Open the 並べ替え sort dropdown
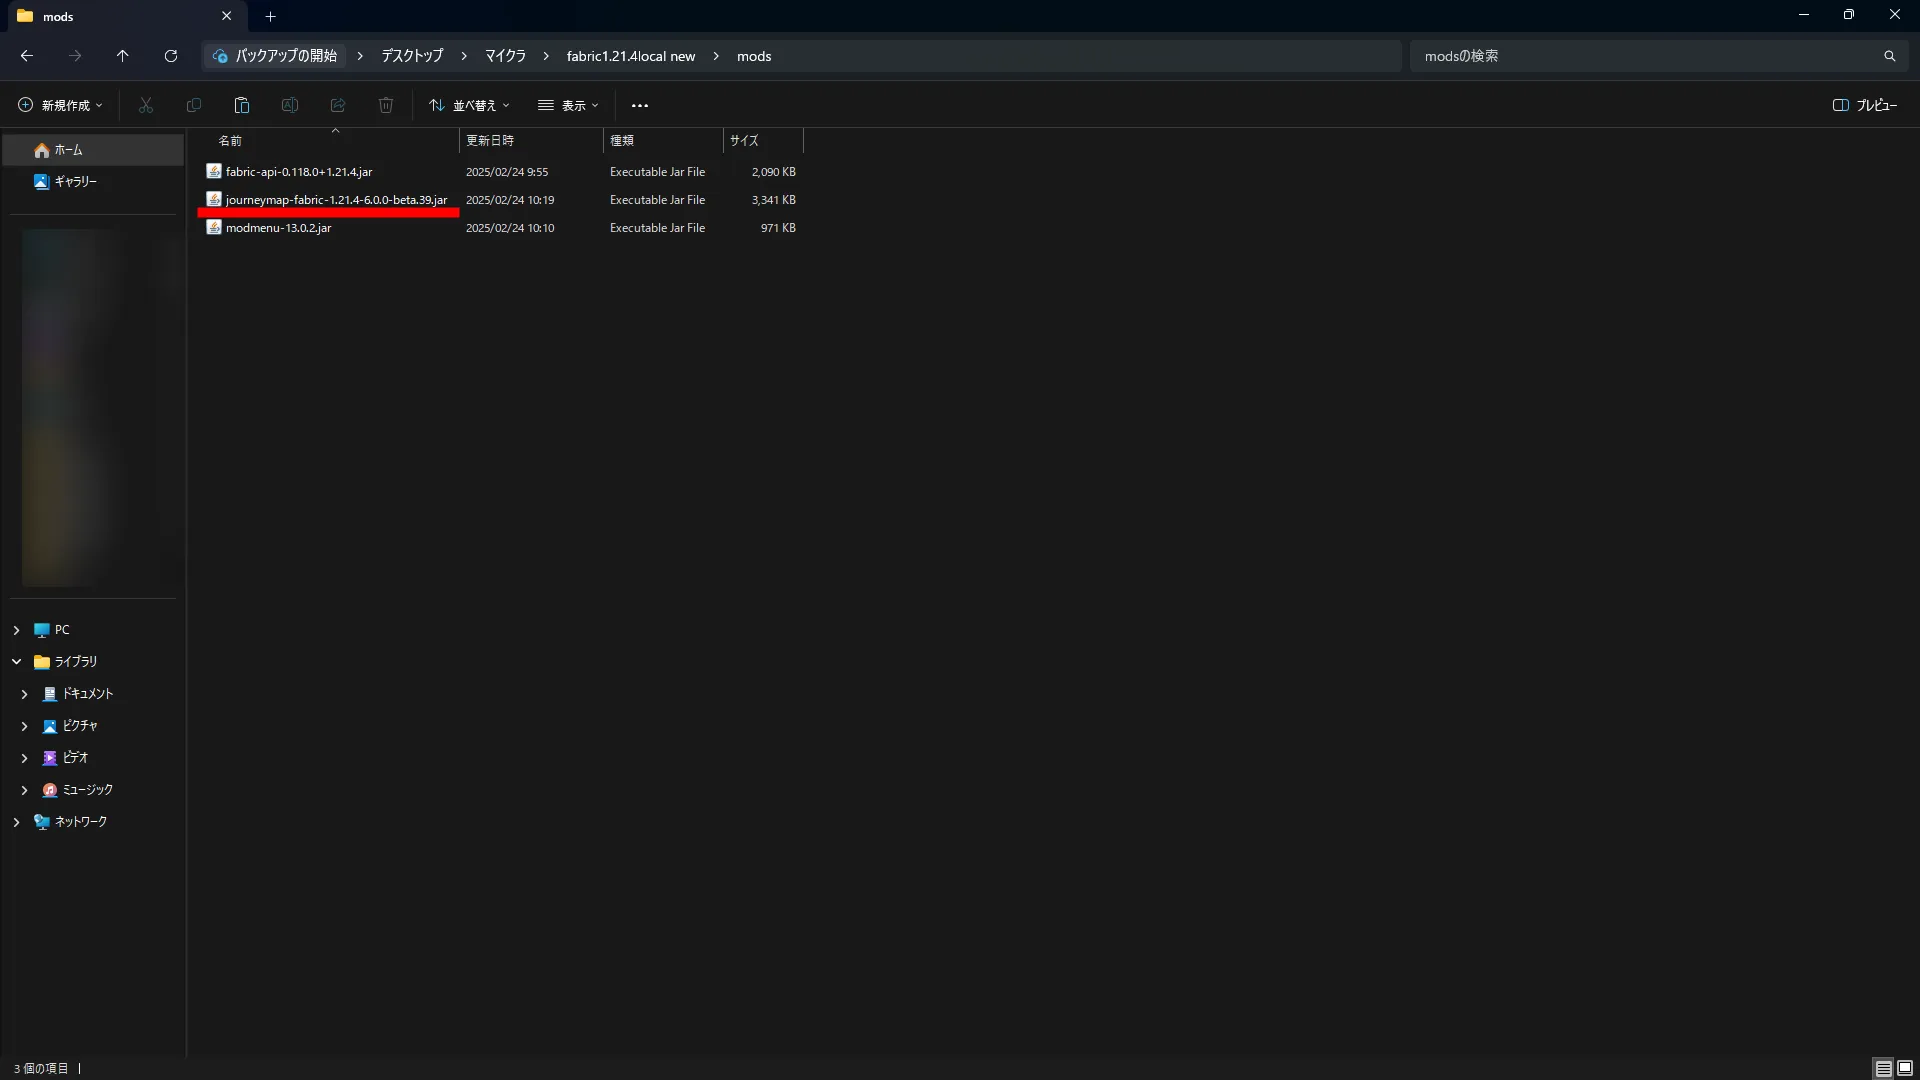1920x1080 pixels. tap(469, 105)
